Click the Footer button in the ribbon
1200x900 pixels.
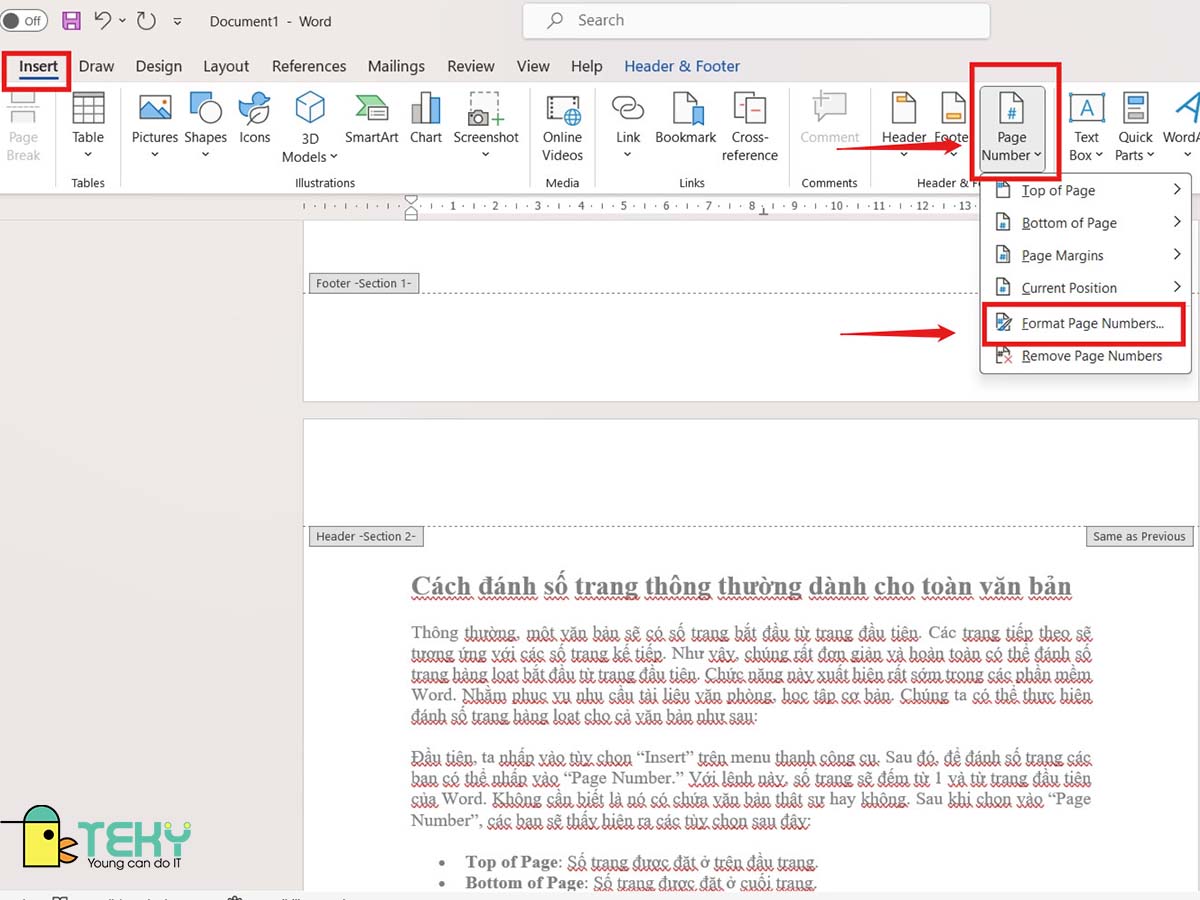tap(951, 126)
